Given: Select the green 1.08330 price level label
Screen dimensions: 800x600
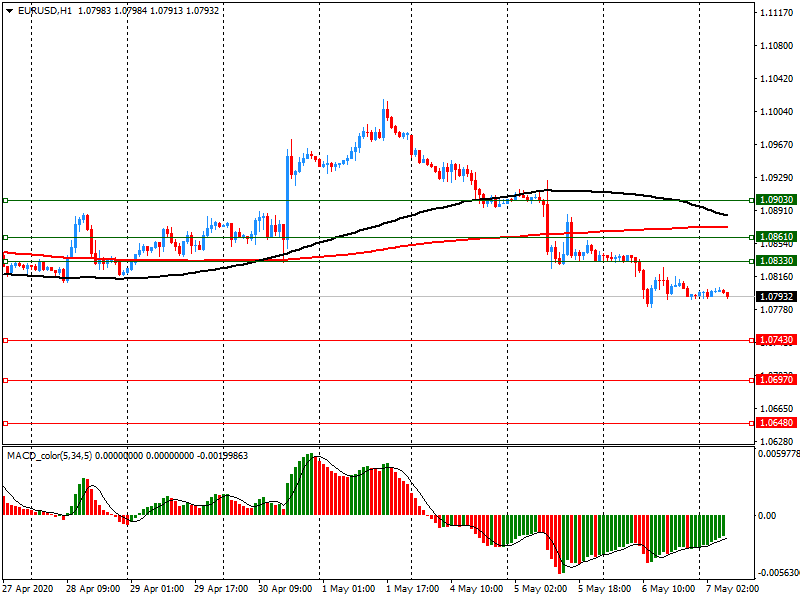Looking at the screenshot, I should pos(776,261).
